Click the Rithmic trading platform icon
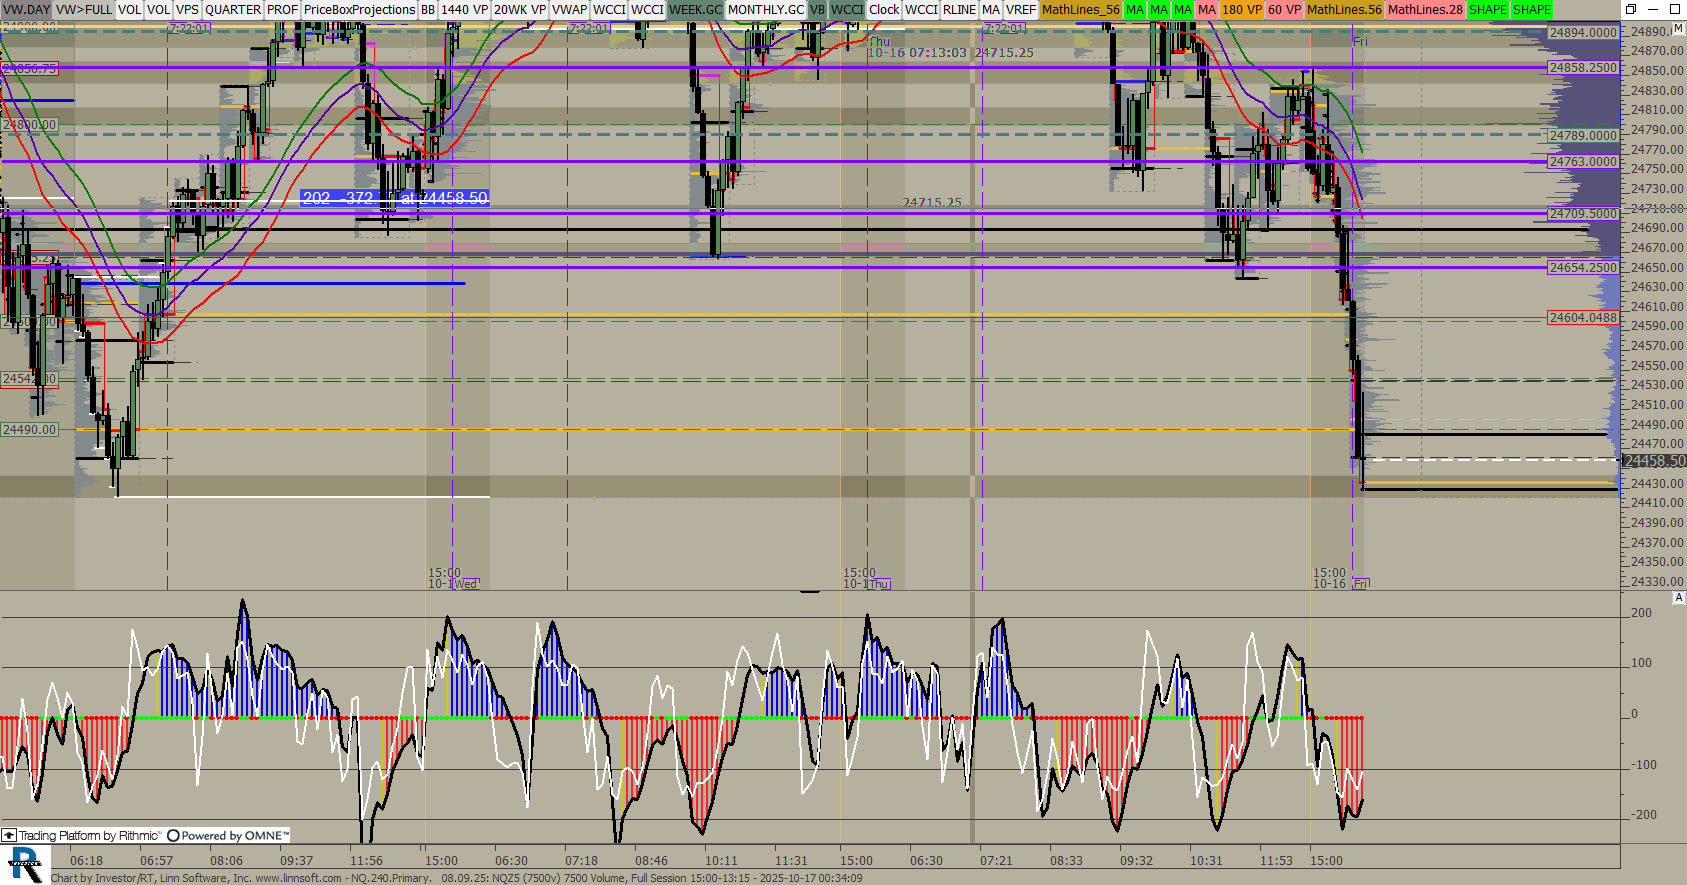1687x885 pixels. (9, 835)
